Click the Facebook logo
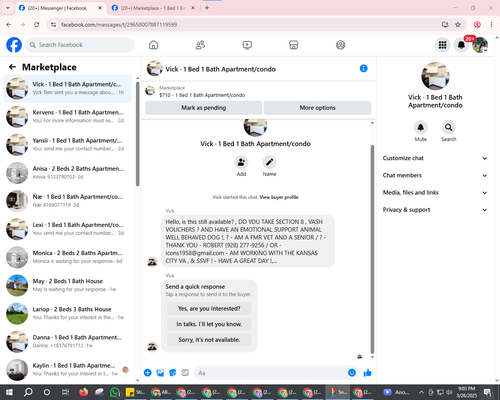 click(14, 45)
